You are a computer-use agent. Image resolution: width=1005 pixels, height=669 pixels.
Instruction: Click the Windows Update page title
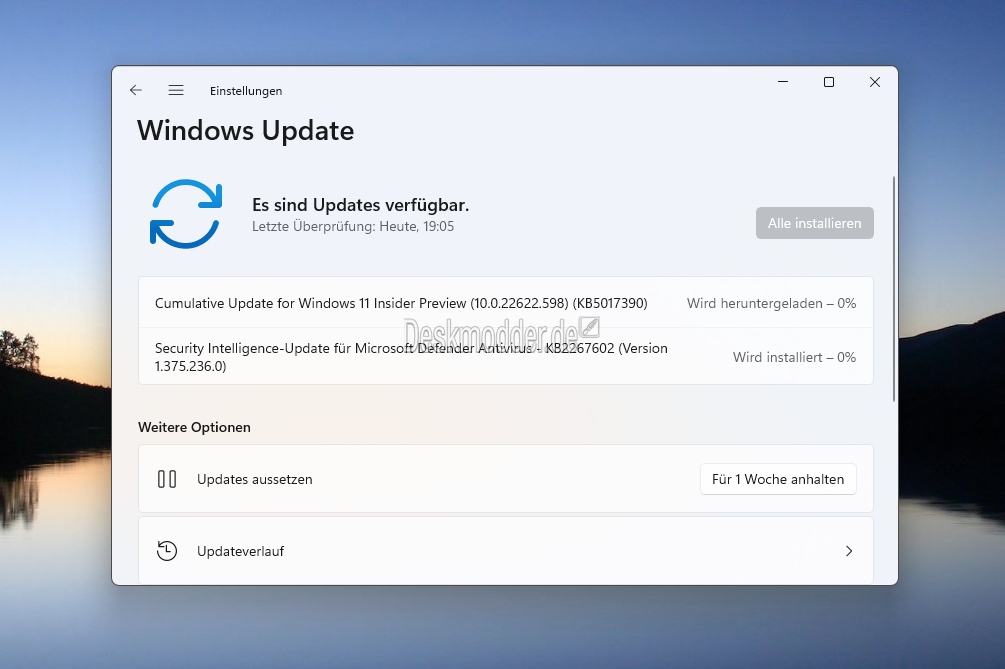click(x=245, y=131)
